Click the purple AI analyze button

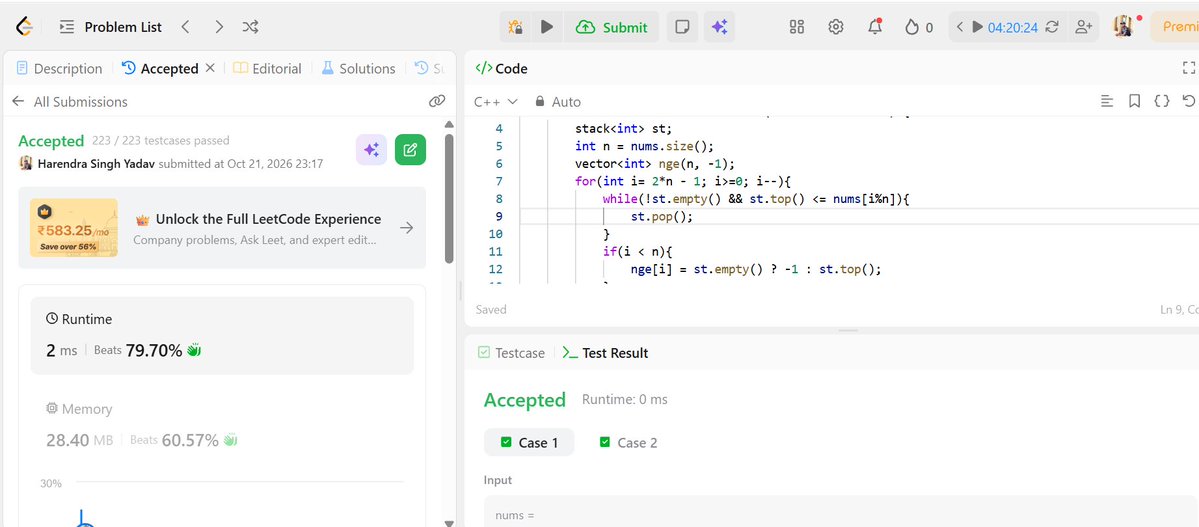(x=372, y=150)
